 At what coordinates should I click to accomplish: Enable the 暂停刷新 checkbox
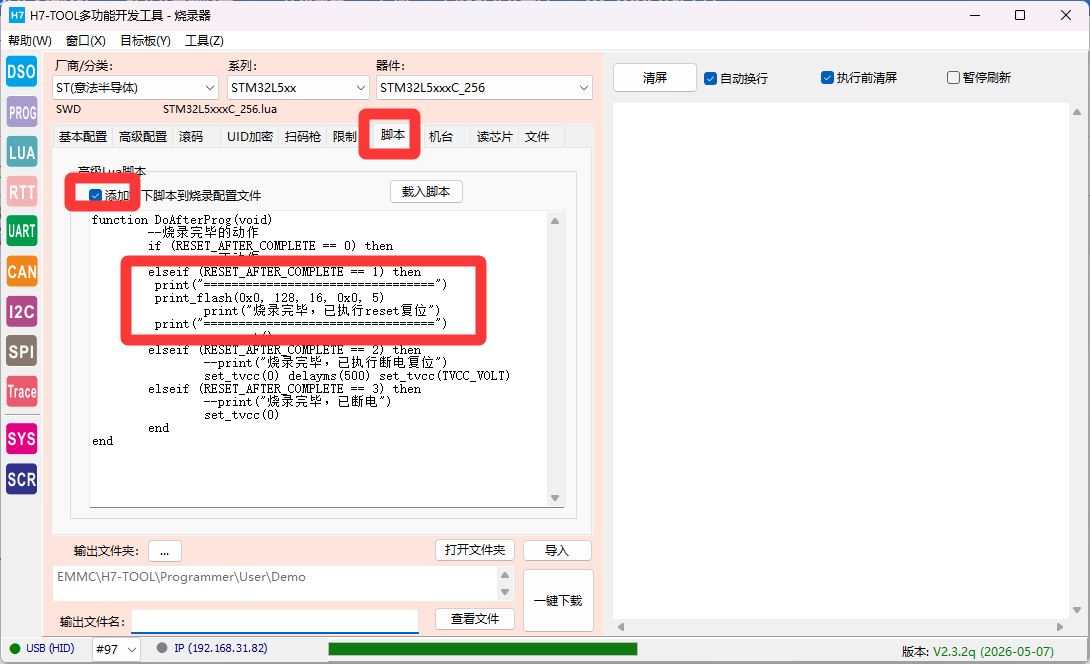pyautogui.click(x=954, y=78)
